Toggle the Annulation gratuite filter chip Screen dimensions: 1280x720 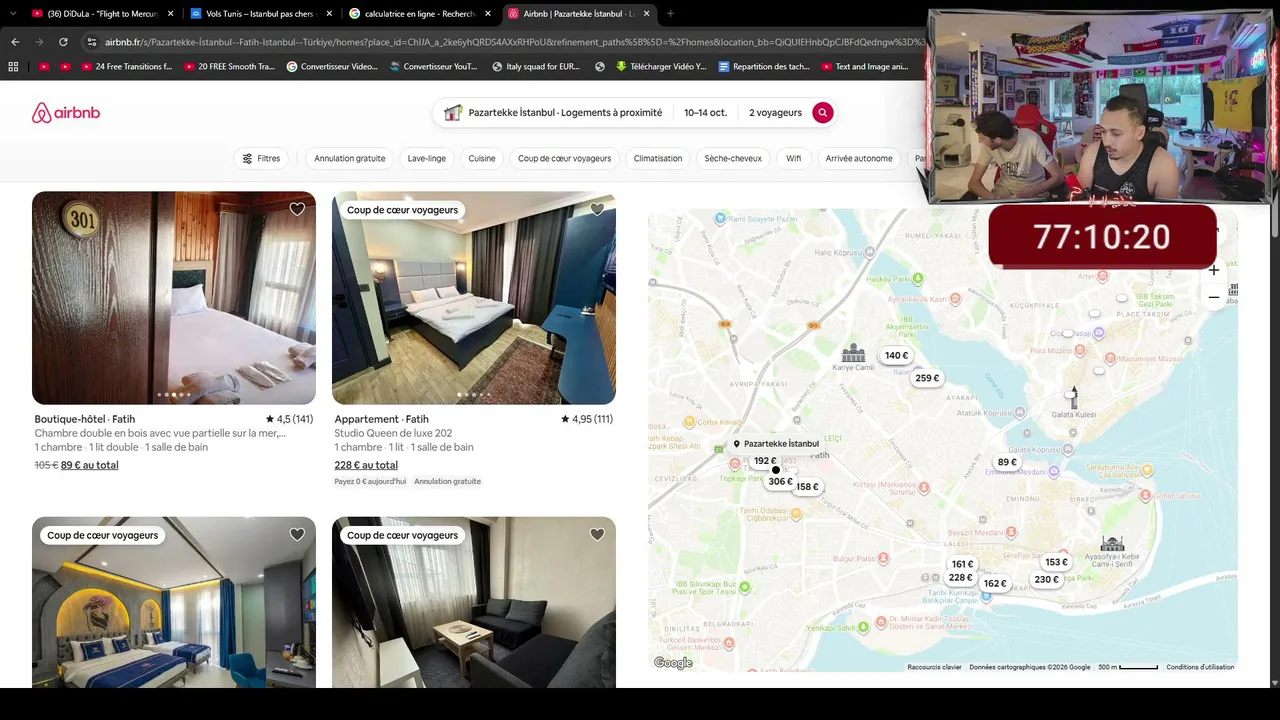pyautogui.click(x=350, y=158)
